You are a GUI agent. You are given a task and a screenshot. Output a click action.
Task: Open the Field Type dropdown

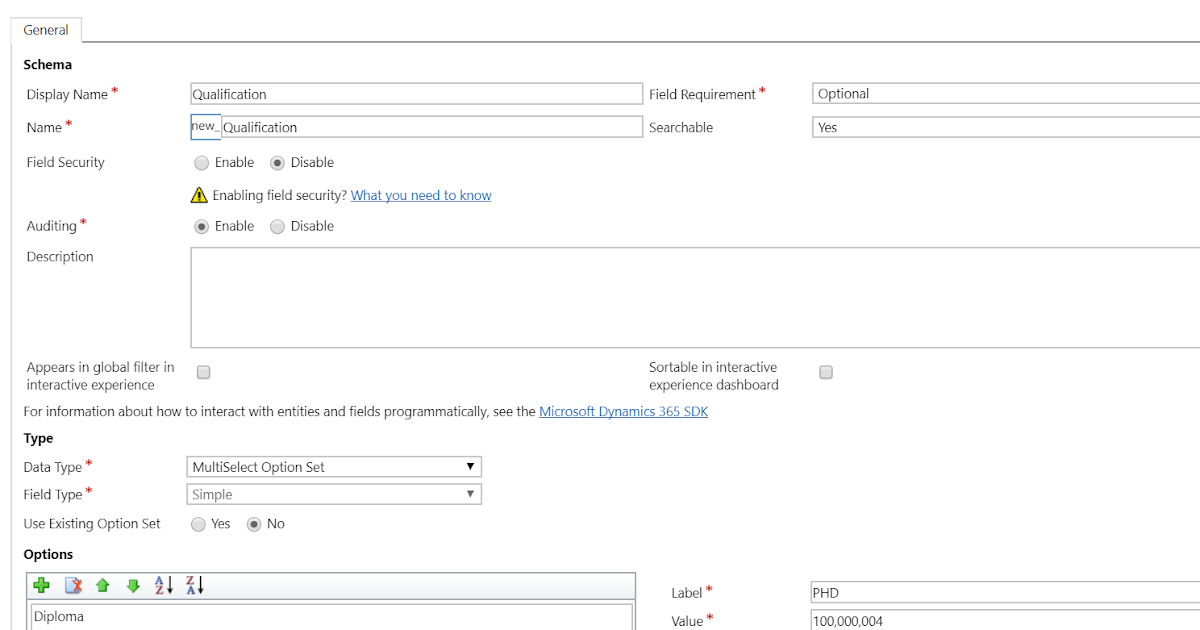469,493
